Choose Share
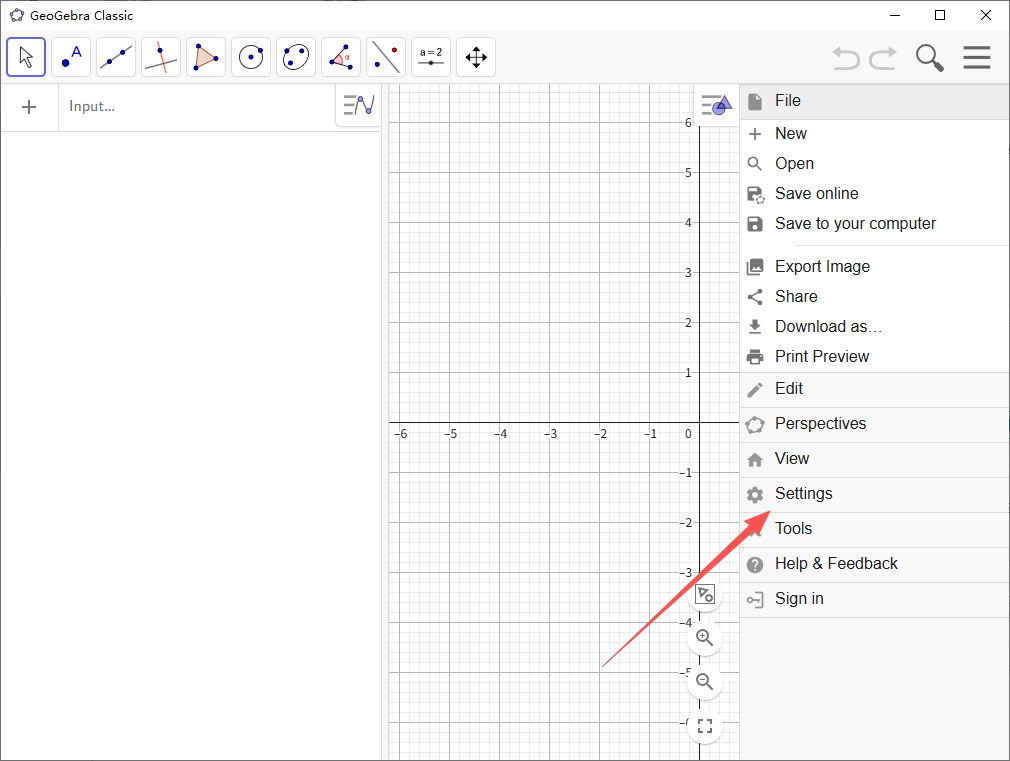The width and height of the screenshot is (1010, 761). tap(875, 296)
